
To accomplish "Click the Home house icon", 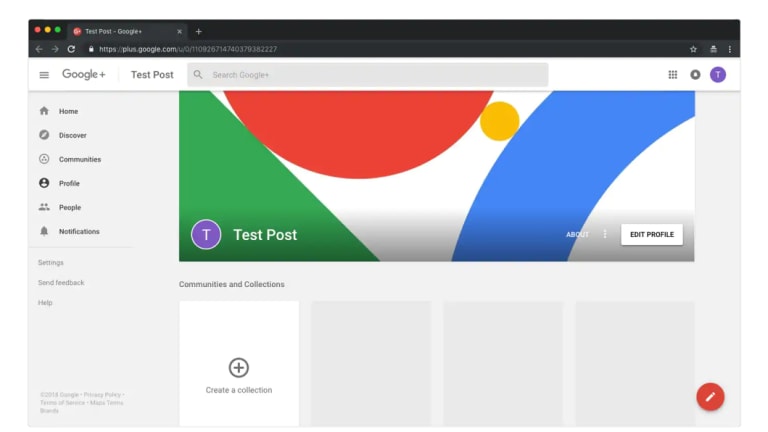I will pyautogui.click(x=44, y=111).
